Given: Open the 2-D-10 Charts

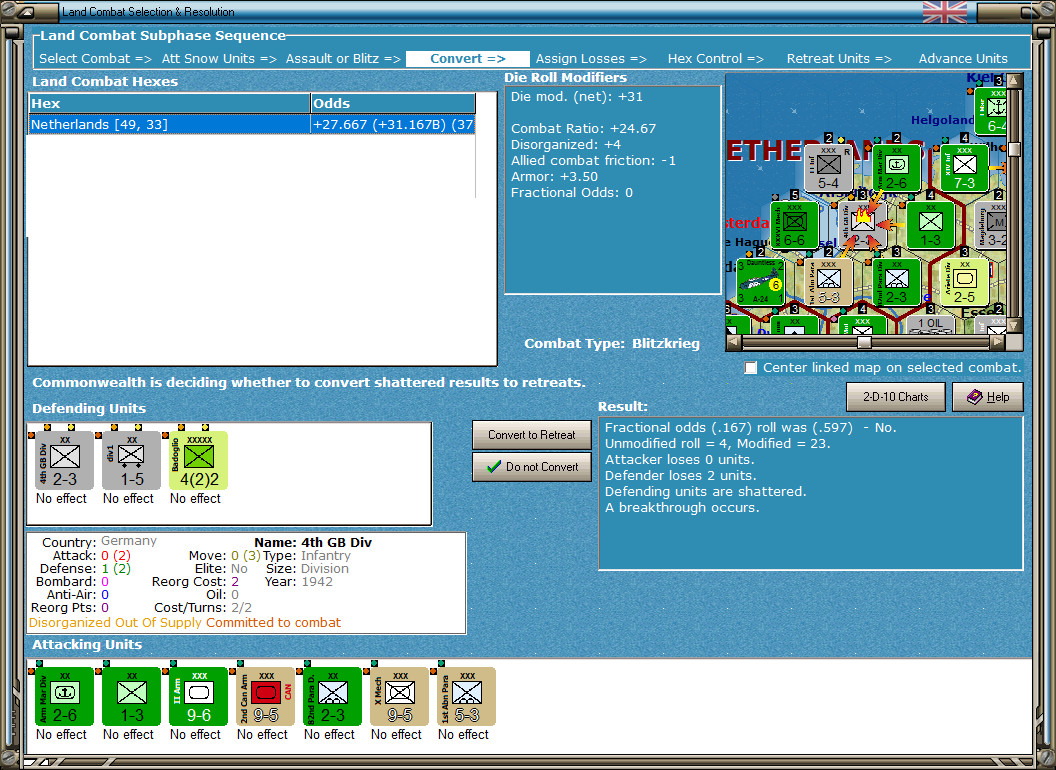Looking at the screenshot, I should pos(895,397).
